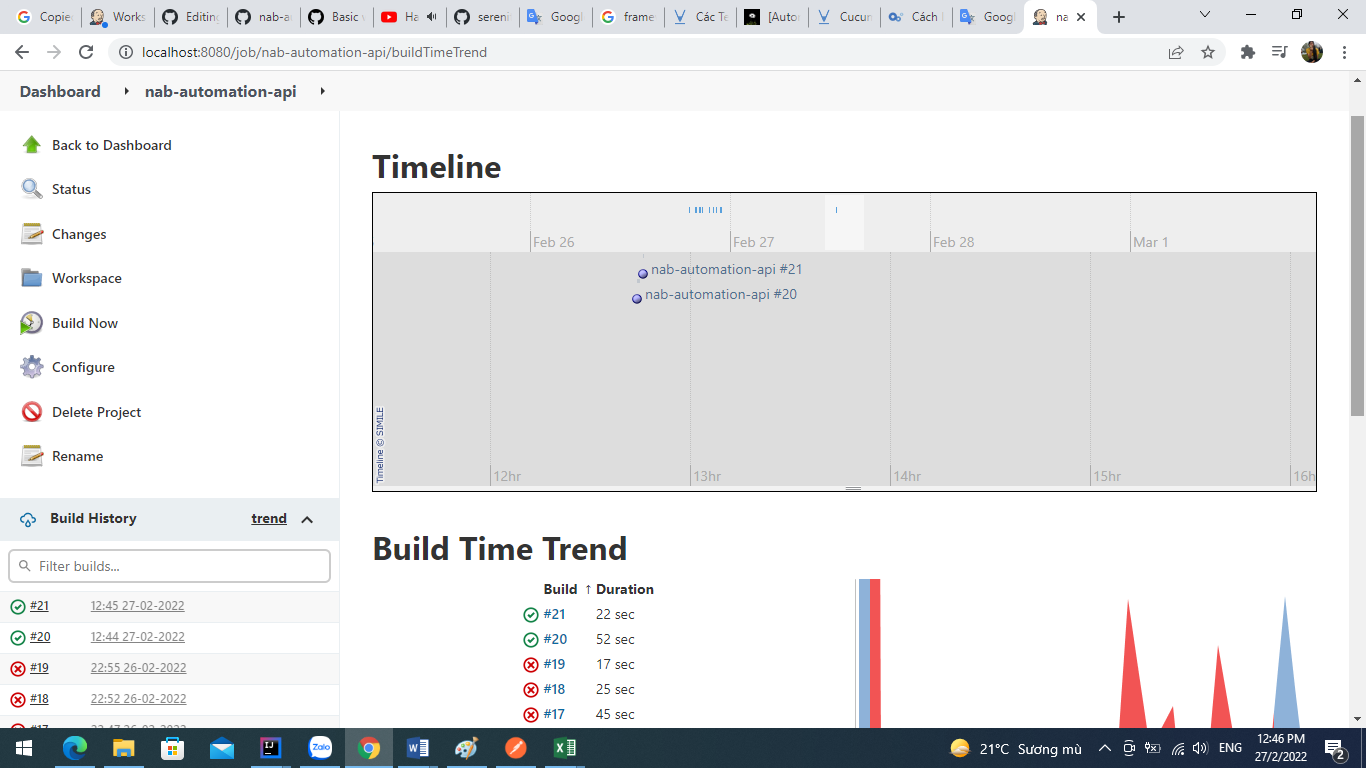Open a new browser tab
This screenshot has width=1366, height=768.
[x=1119, y=17]
